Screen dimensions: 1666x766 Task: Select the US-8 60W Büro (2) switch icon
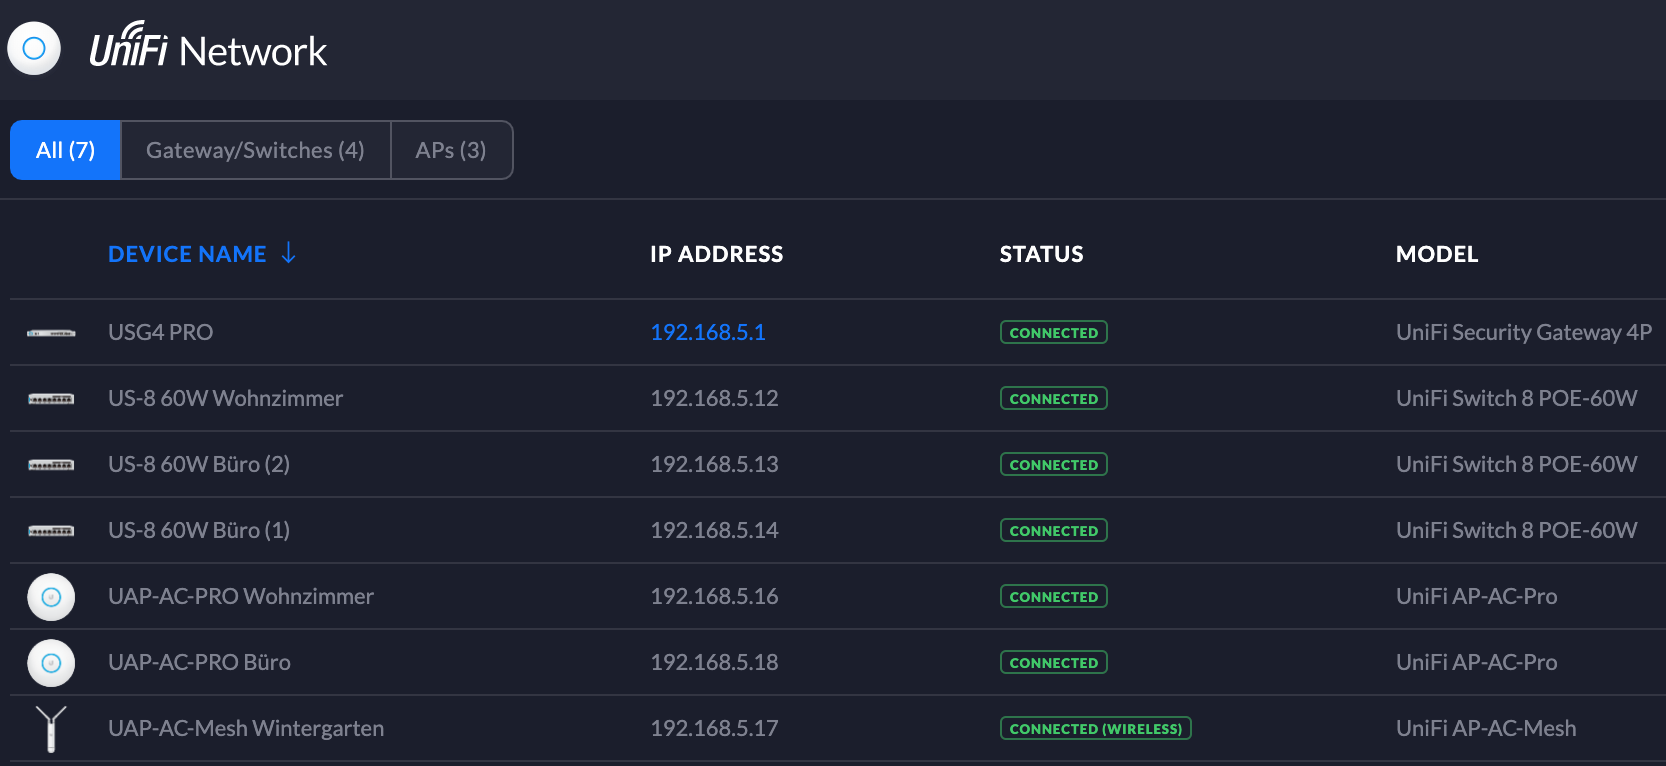pos(51,465)
